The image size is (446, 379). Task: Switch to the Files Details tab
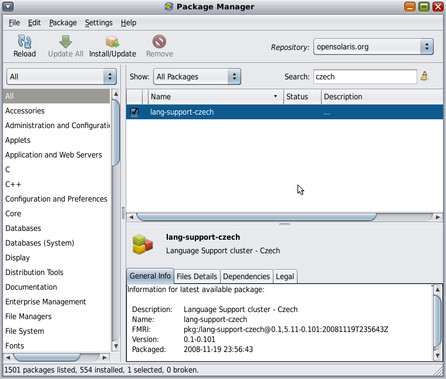pyautogui.click(x=197, y=276)
